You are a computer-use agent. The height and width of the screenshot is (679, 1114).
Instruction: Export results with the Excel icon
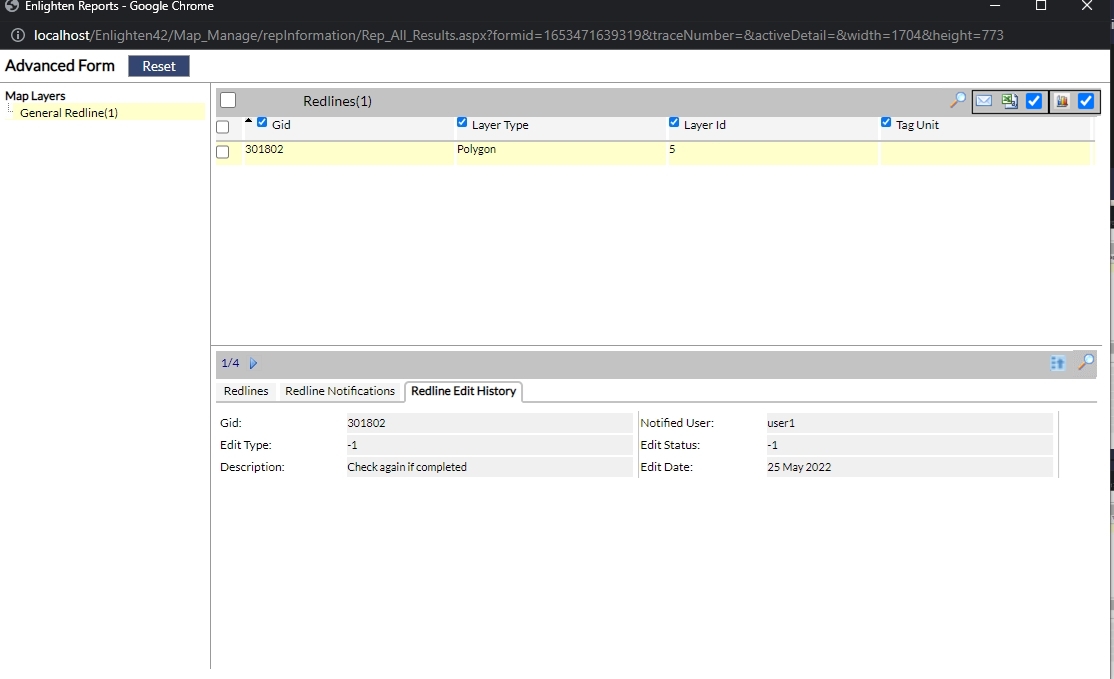tap(1010, 101)
